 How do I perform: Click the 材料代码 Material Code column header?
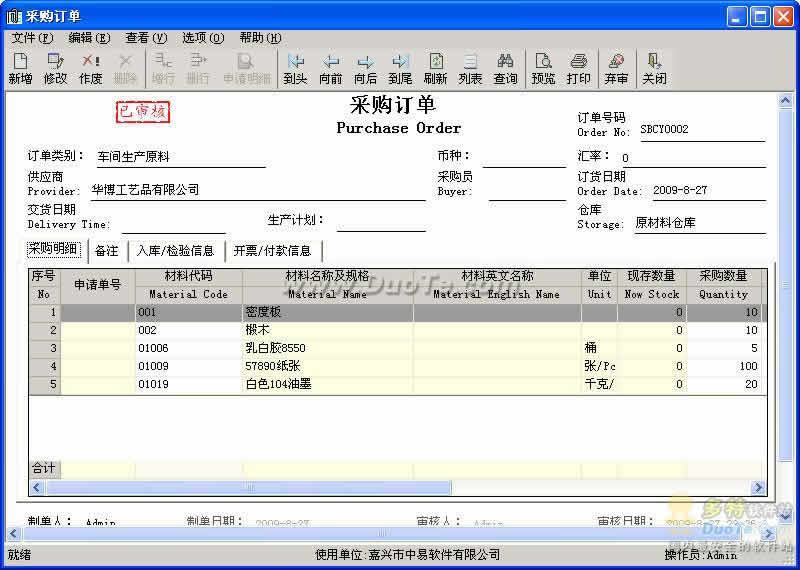[x=188, y=285]
